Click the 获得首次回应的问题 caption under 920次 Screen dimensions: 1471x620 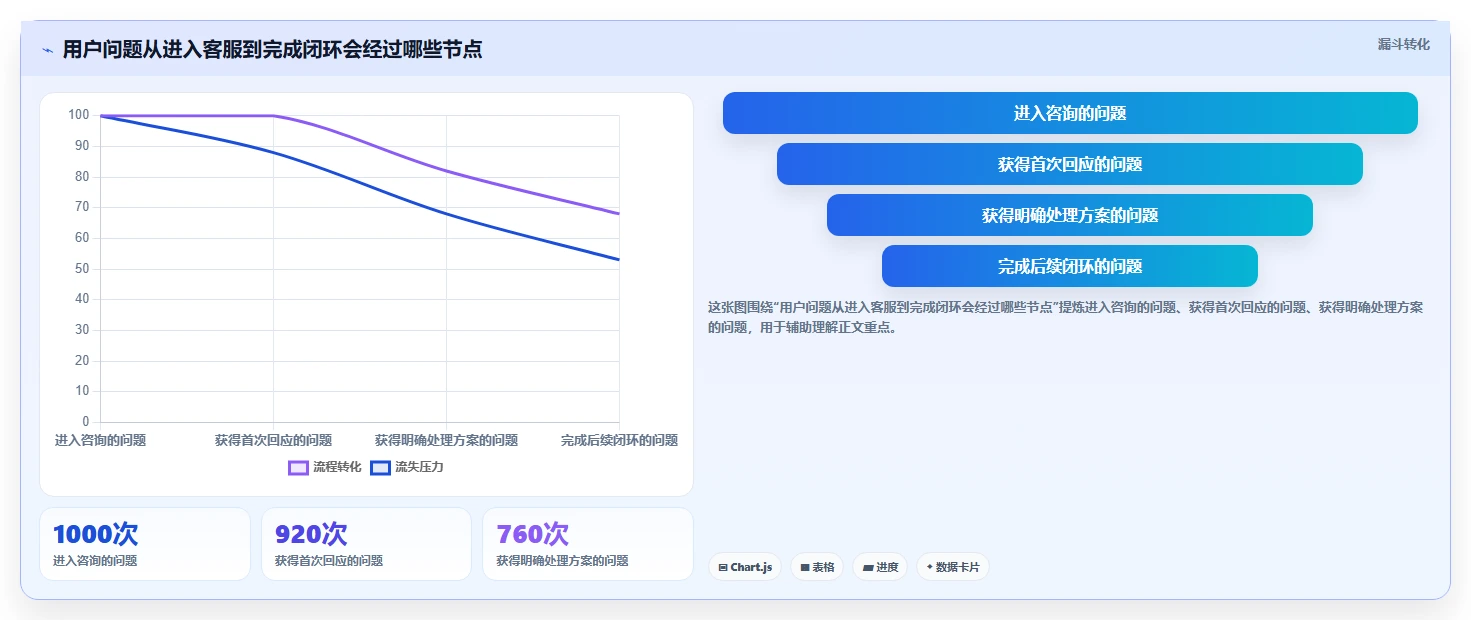pyautogui.click(x=329, y=561)
